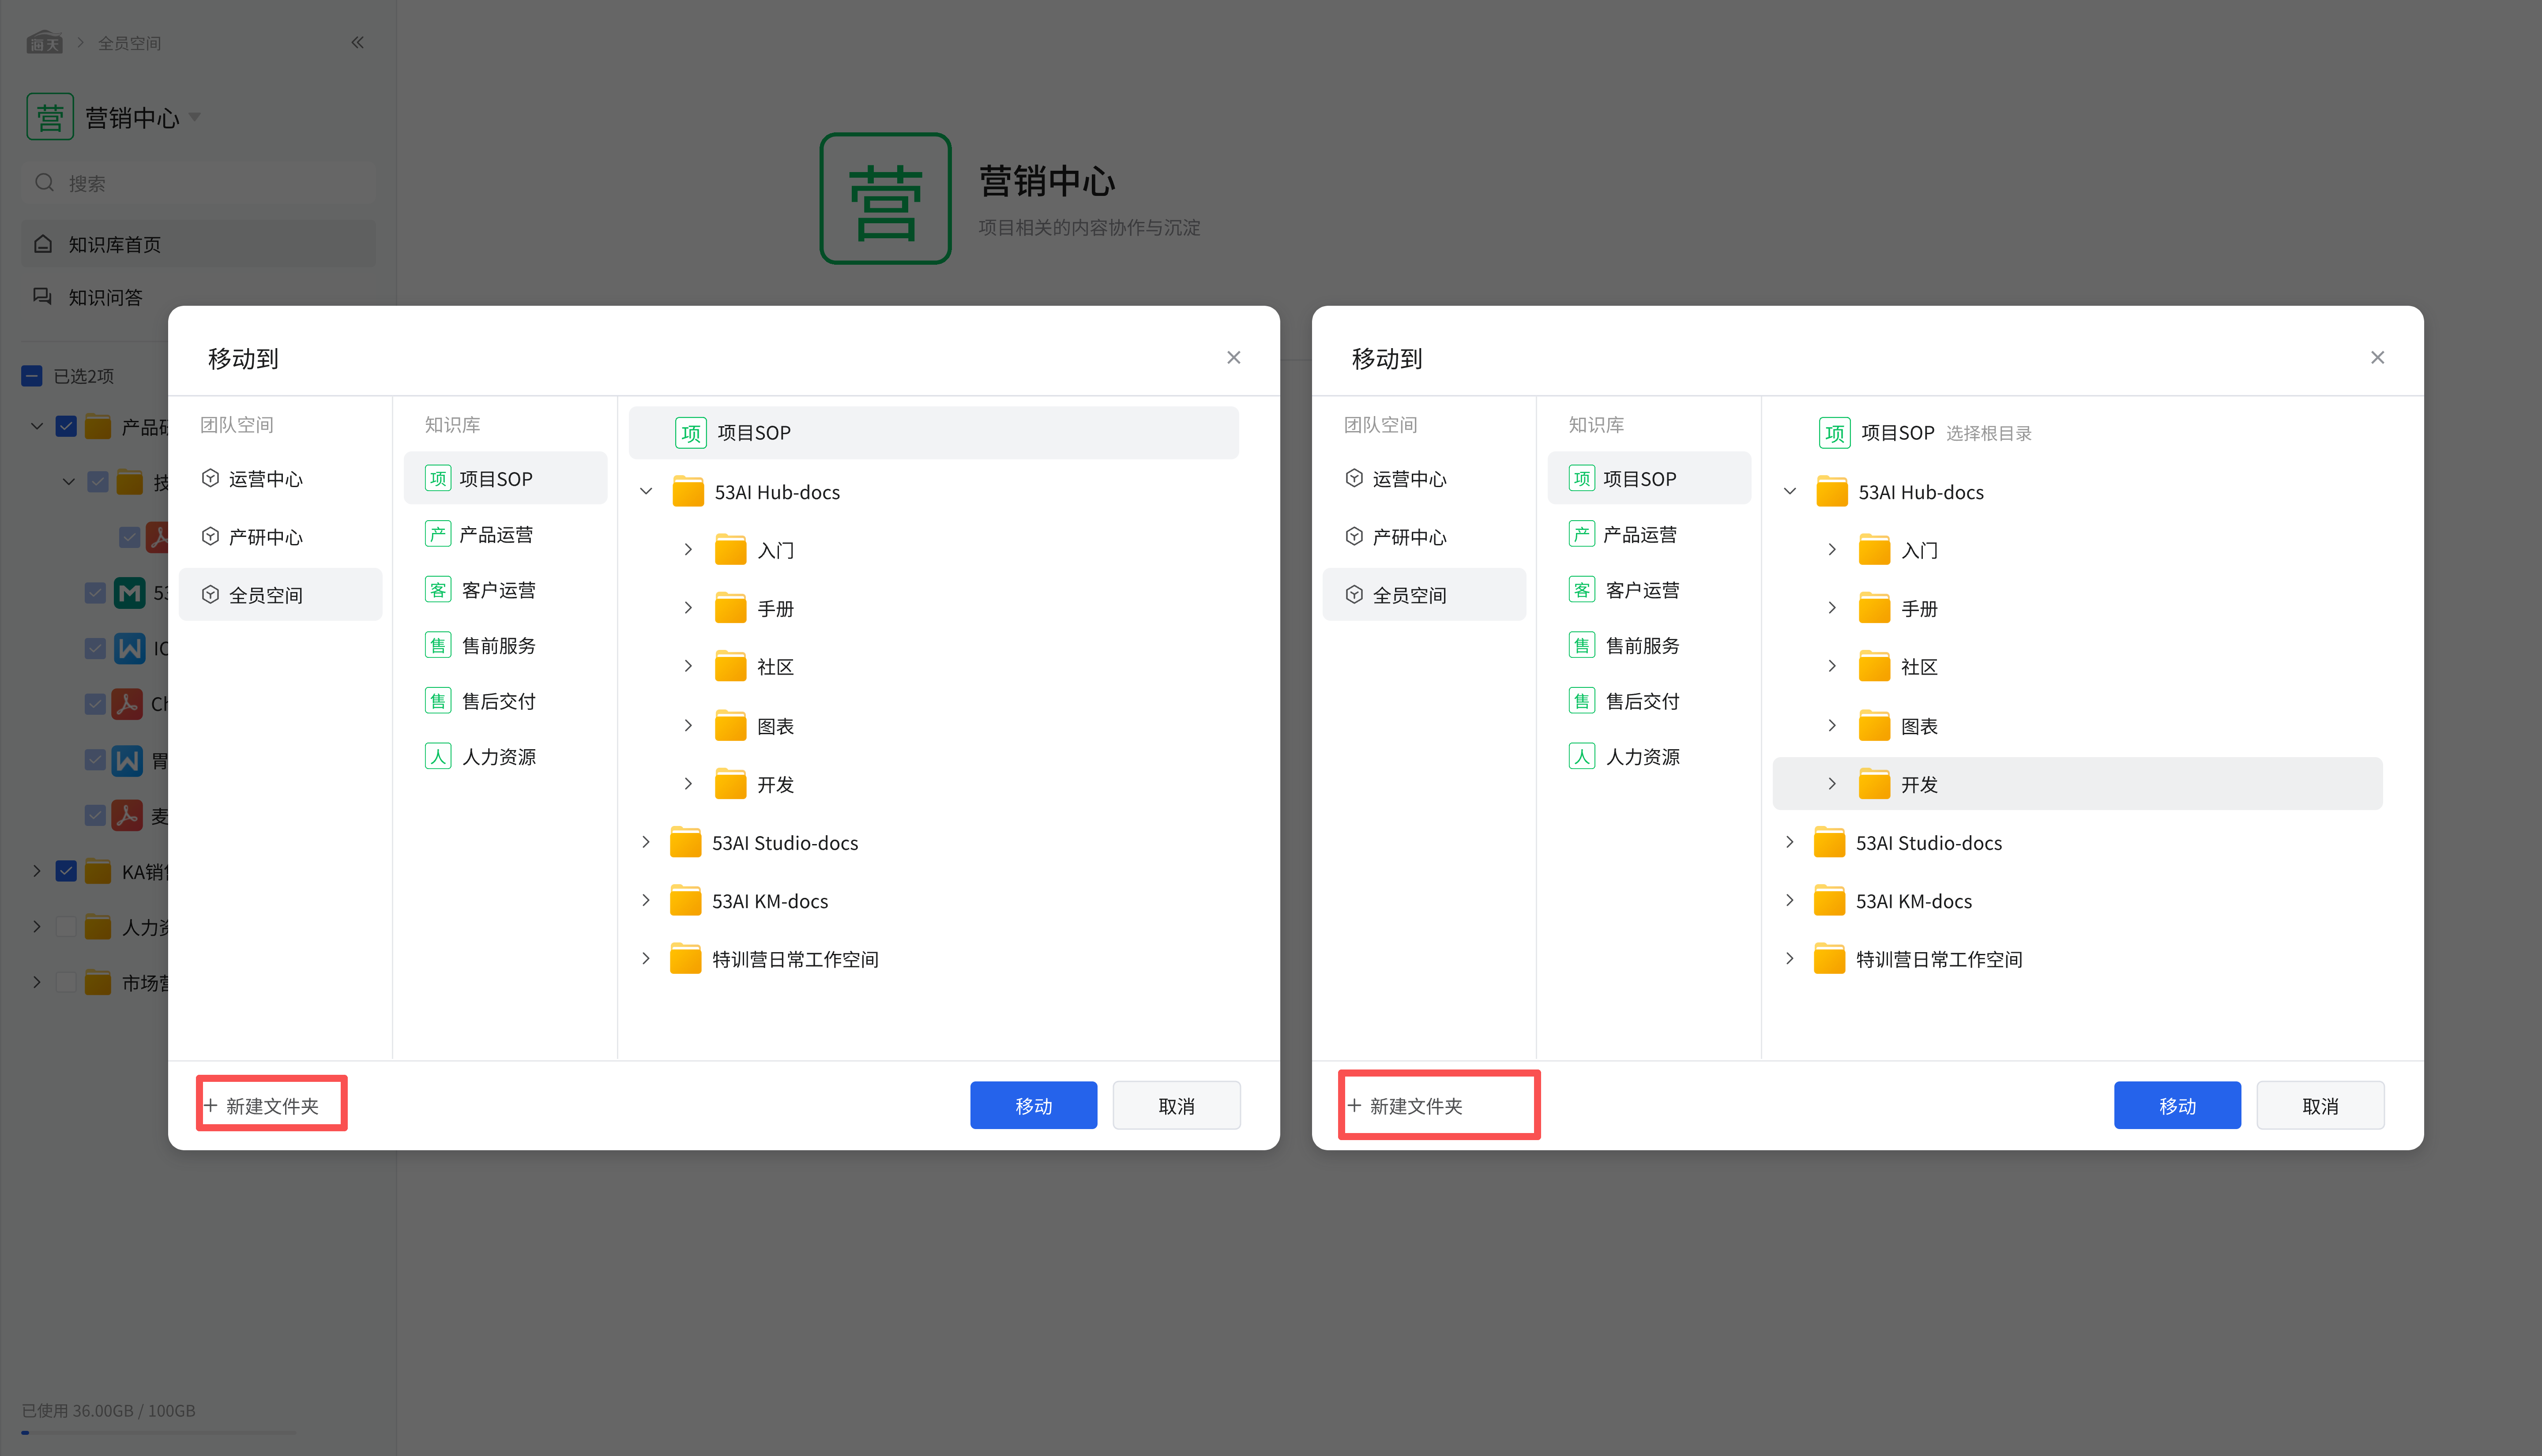Click the 搜索 search input field
This screenshot has width=2542, height=1456.
point(200,183)
